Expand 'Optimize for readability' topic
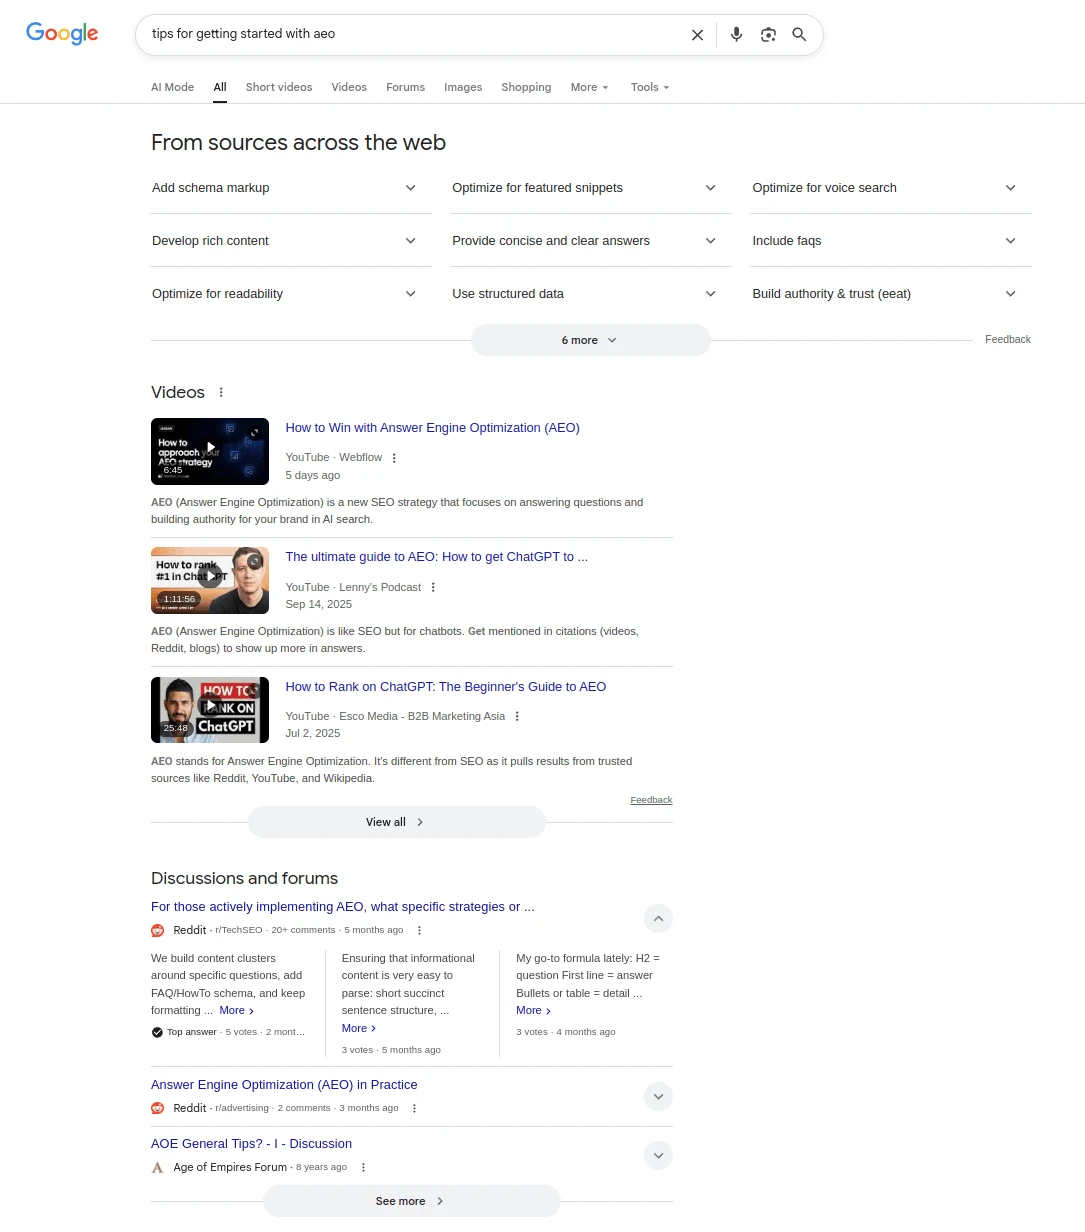1085x1232 pixels. pos(291,294)
